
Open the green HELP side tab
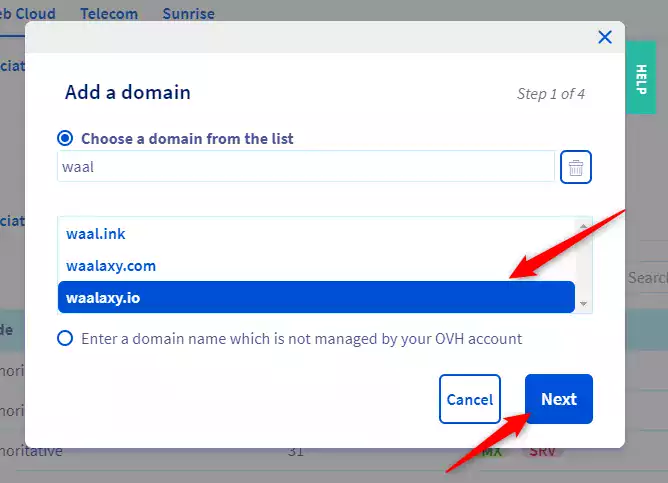[x=641, y=78]
